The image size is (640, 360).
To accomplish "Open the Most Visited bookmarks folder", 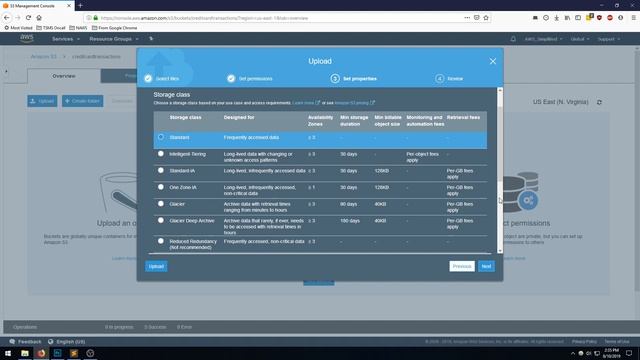I will coord(18,28).
